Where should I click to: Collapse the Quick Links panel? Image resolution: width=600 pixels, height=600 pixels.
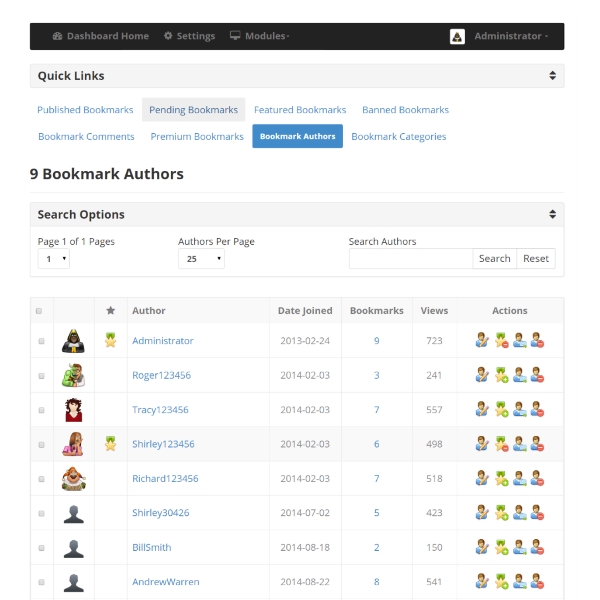coord(552,75)
